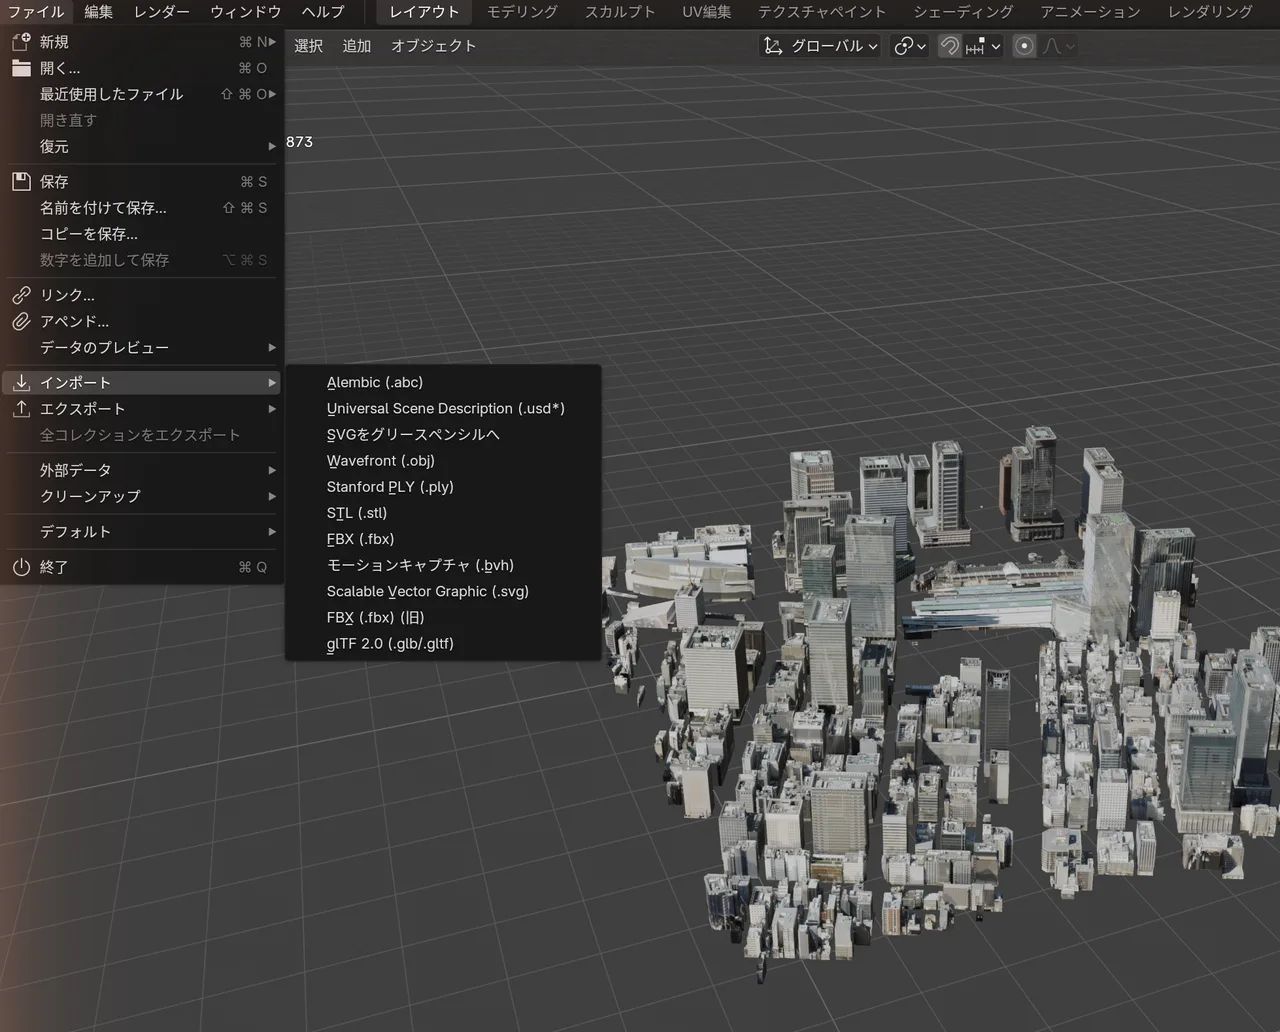Click the アペンド paperclip icon
The height and width of the screenshot is (1032, 1280).
click(21, 321)
